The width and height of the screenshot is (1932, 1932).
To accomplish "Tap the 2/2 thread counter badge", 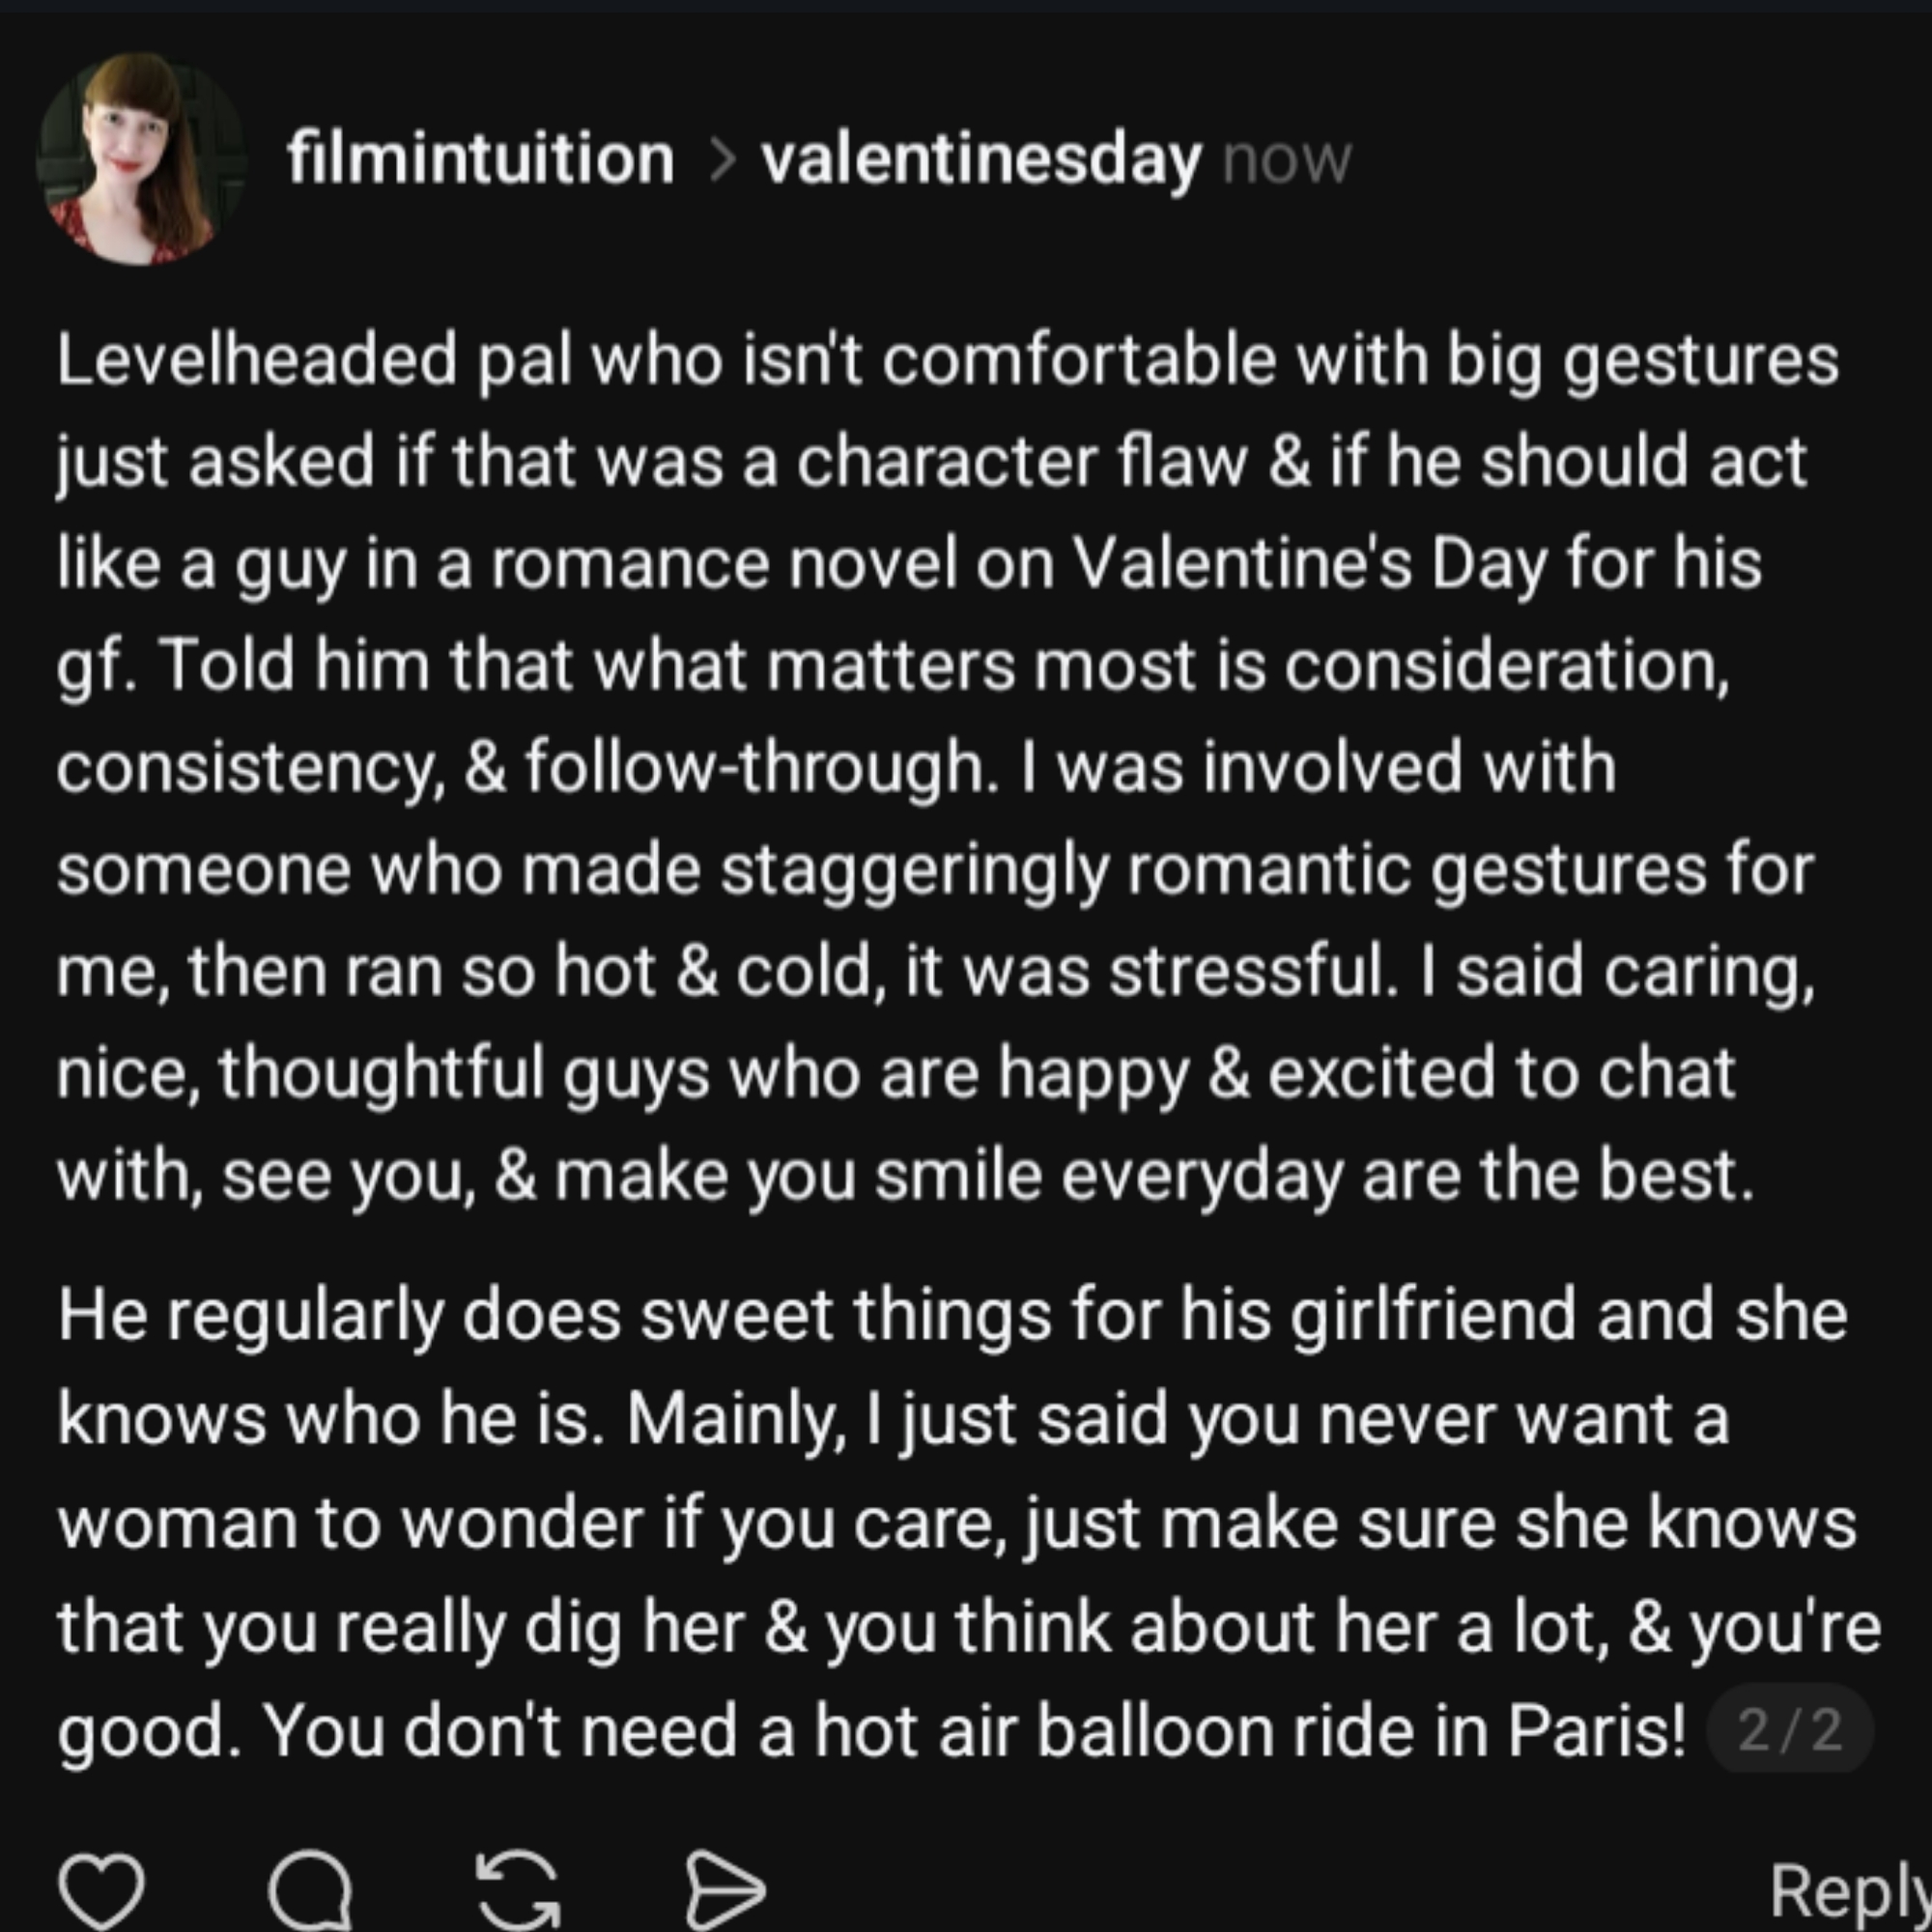I will [1789, 1729].
